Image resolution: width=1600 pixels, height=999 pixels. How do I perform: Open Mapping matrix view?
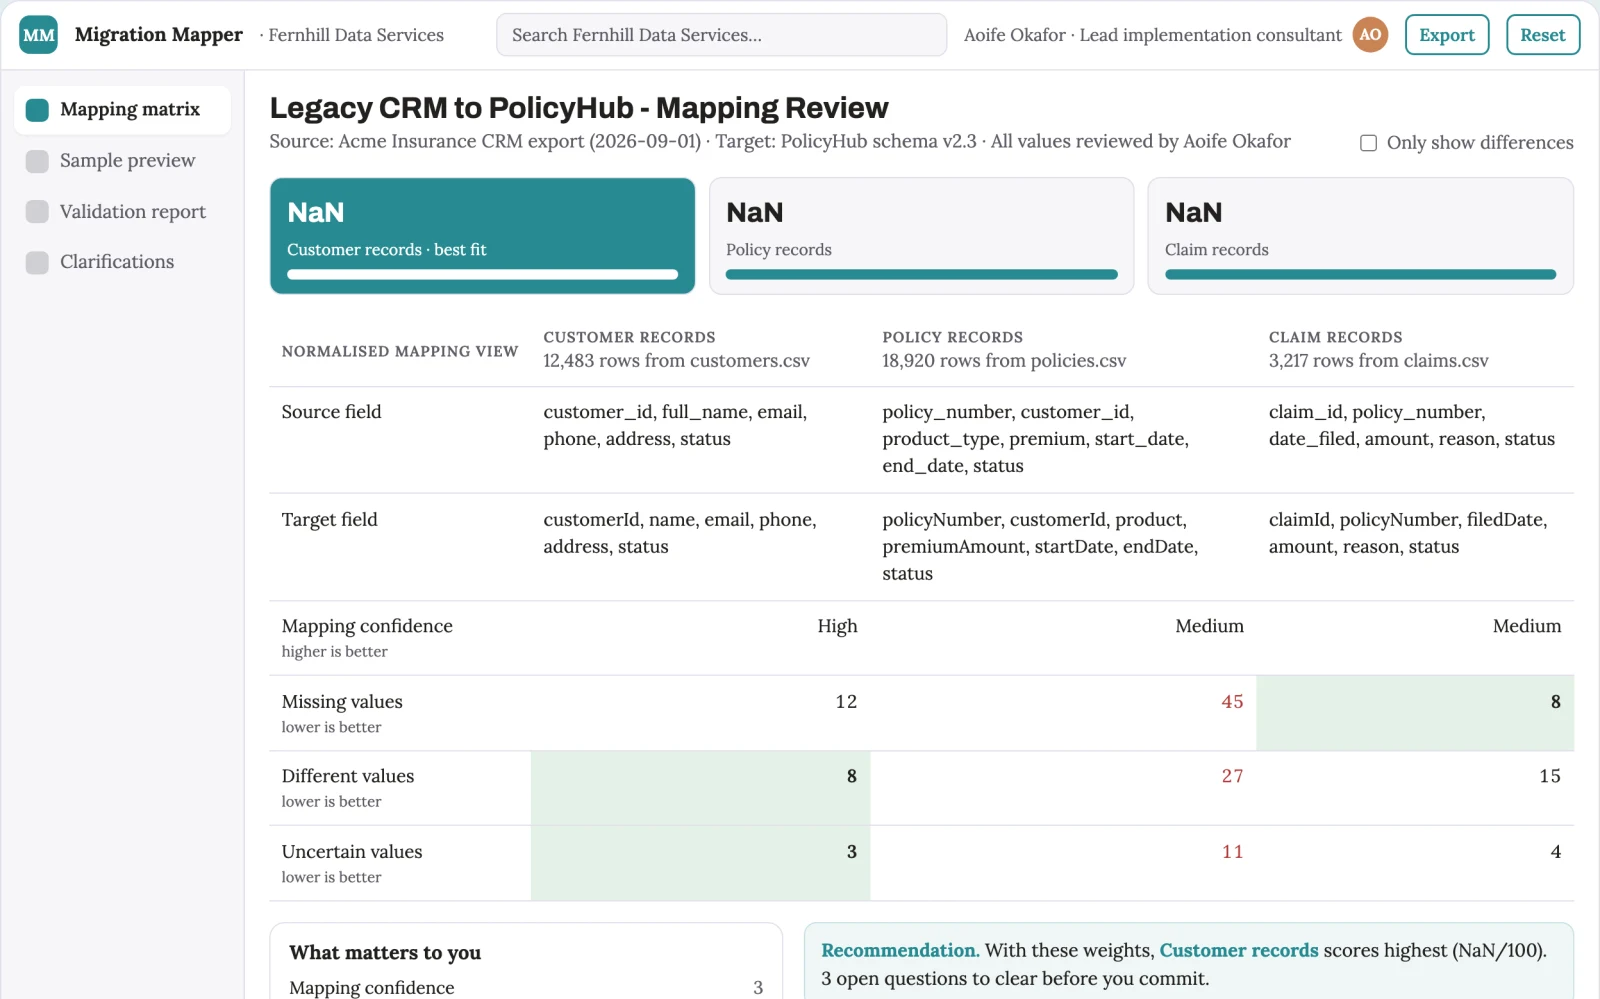coord(122,110)
